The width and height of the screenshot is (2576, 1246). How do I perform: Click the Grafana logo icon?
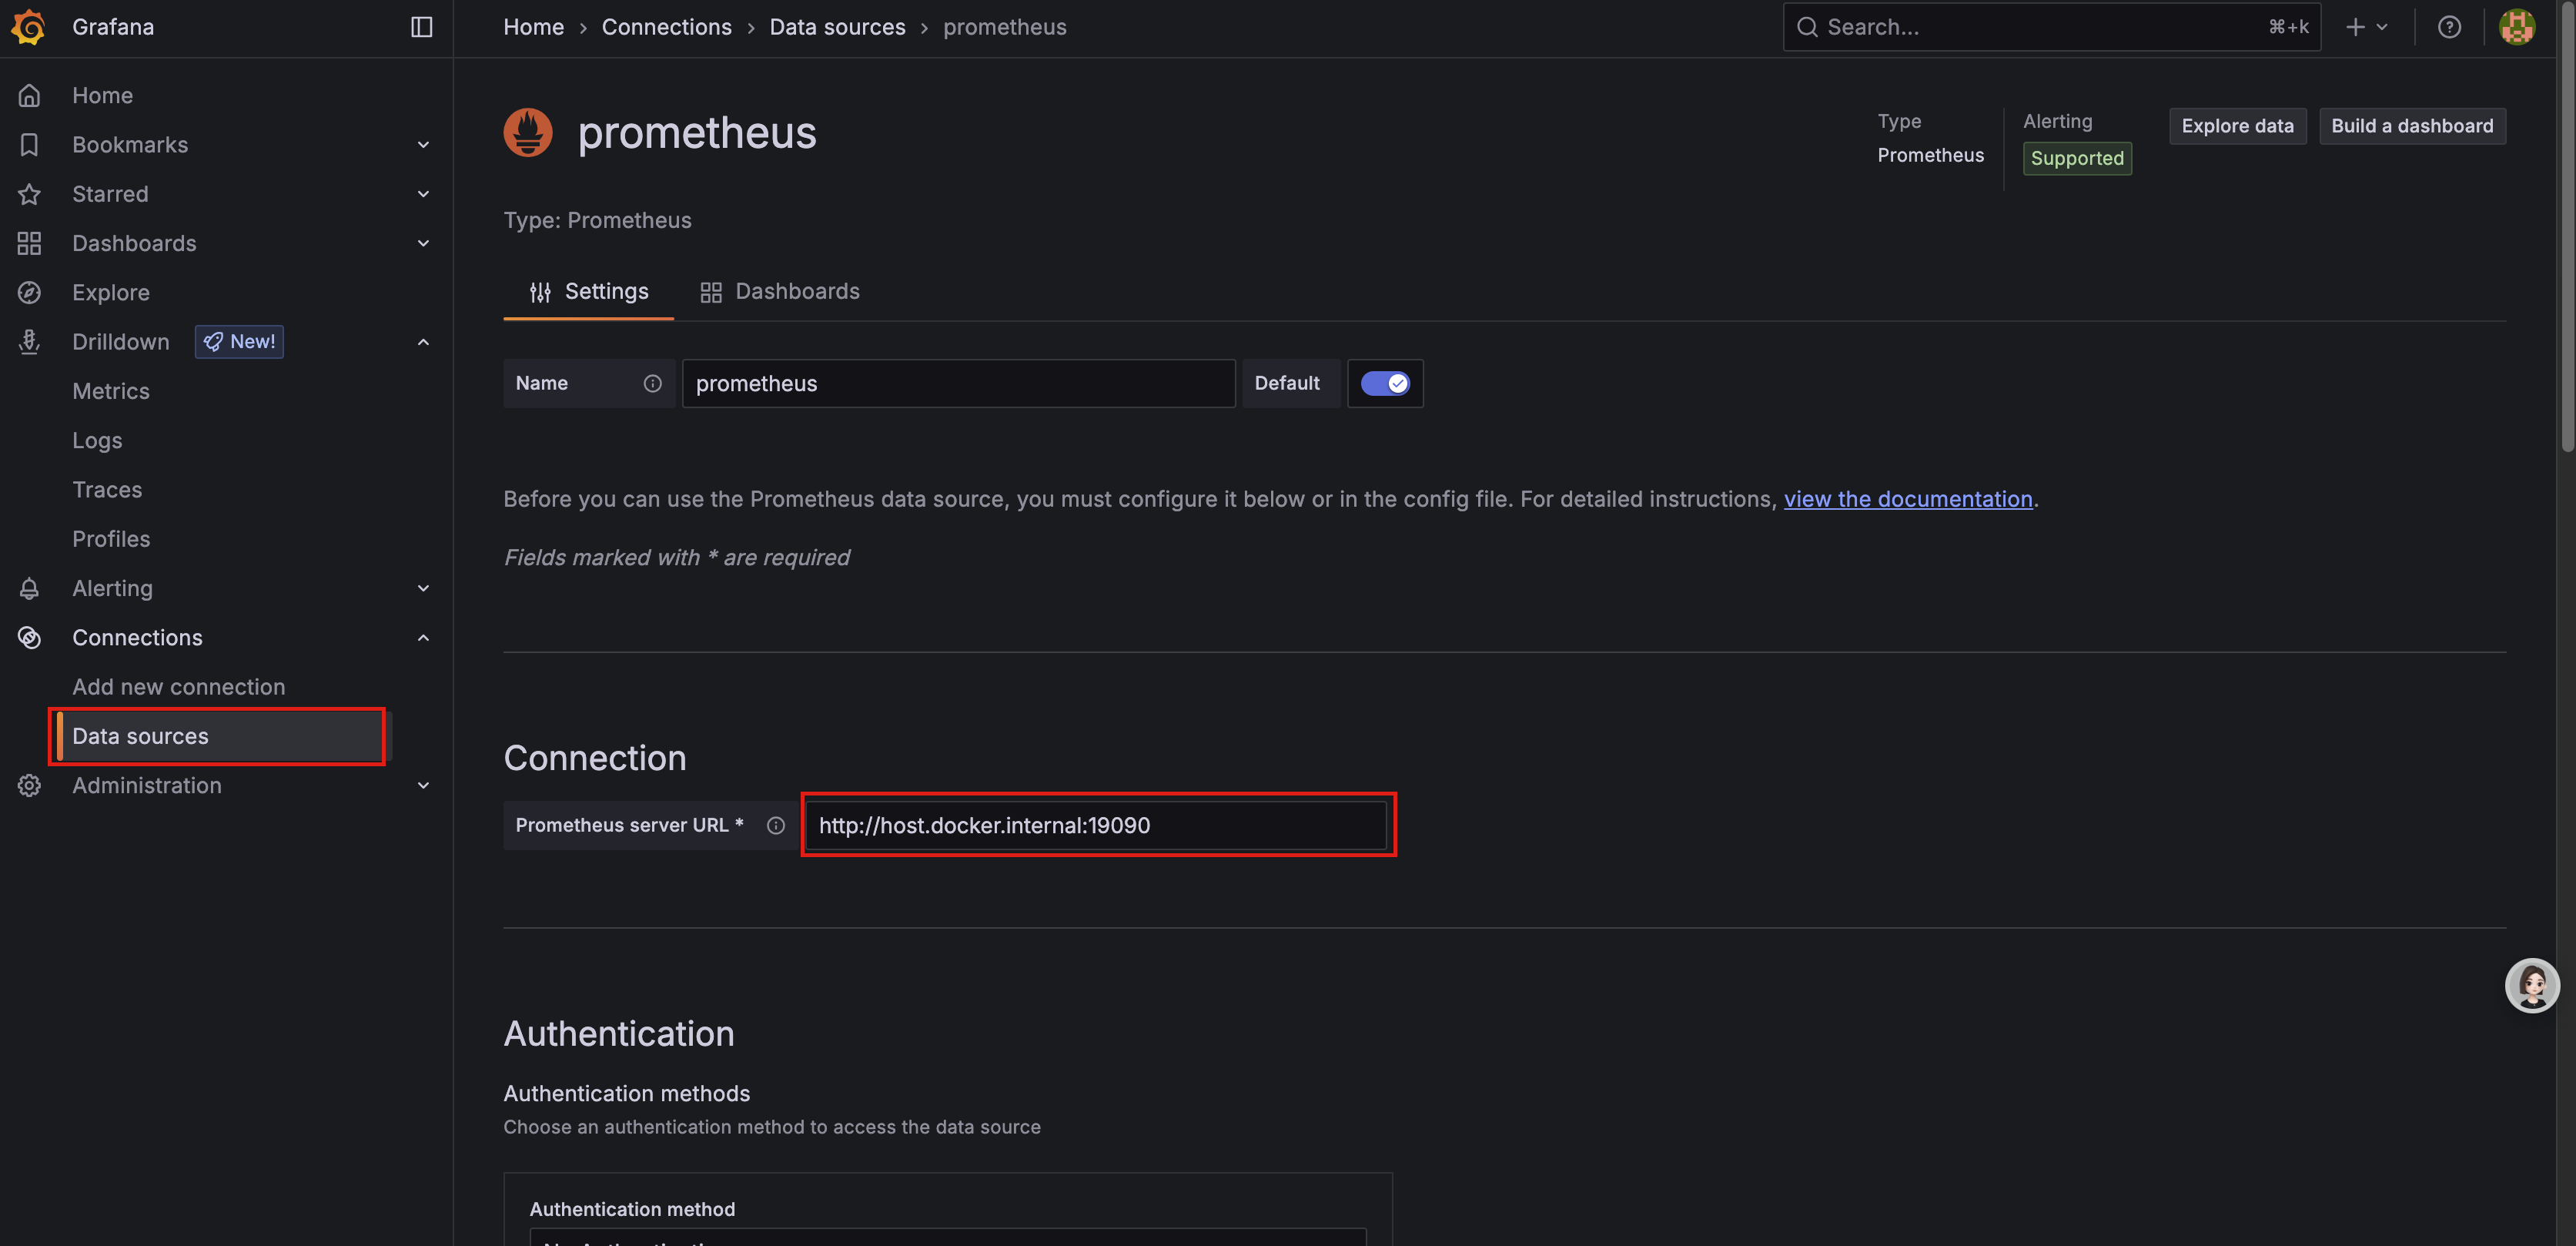point(29,27)
